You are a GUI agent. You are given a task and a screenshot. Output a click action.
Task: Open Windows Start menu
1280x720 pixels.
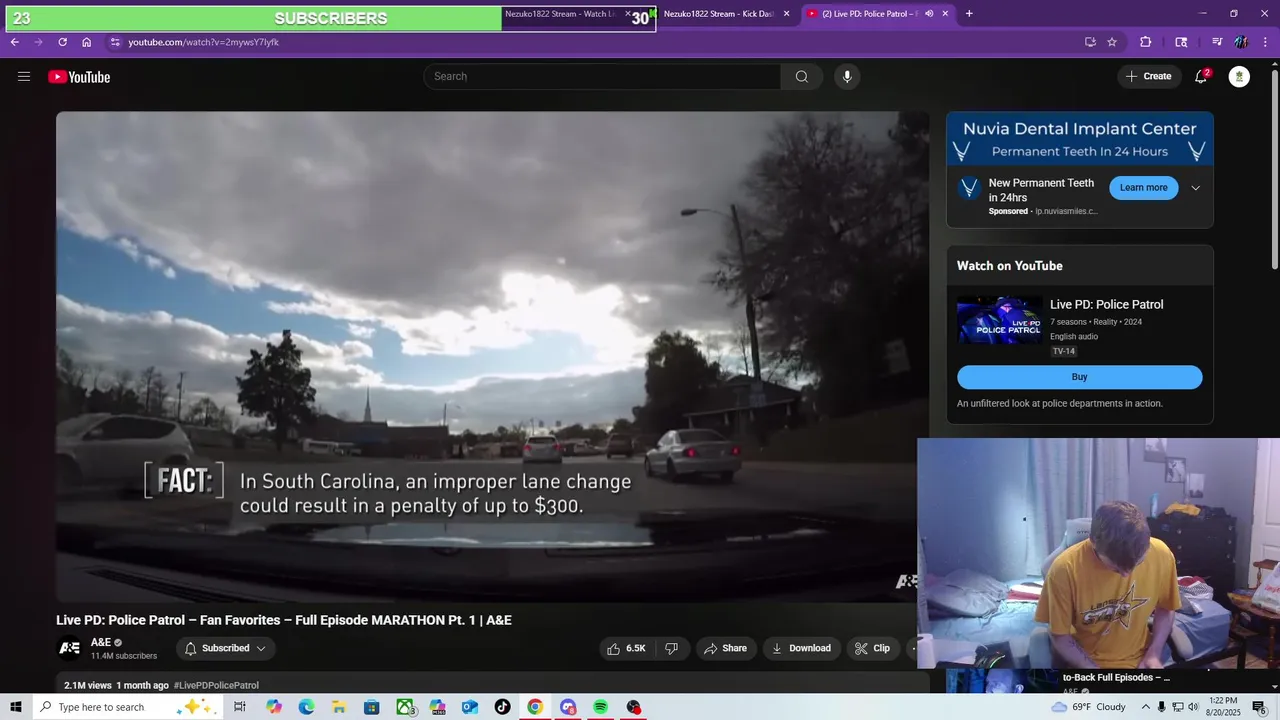tap(15, 707)
